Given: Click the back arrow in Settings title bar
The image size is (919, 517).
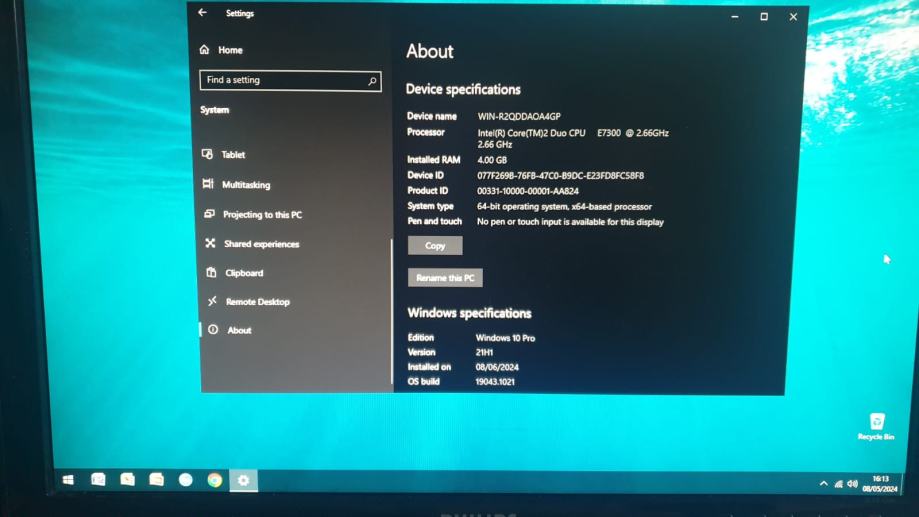Looking at the screenshot, I should 203,12.
